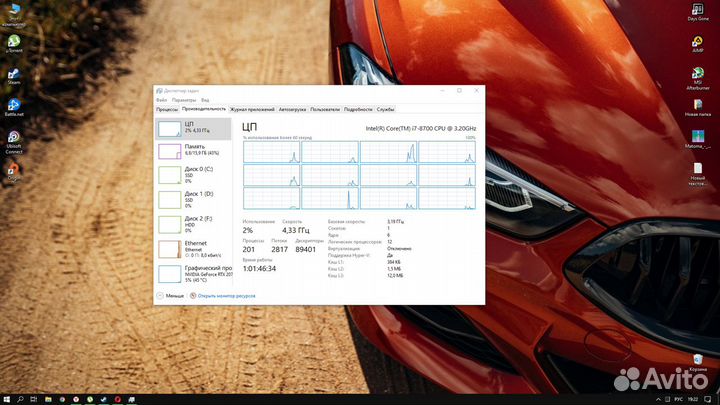Open the Параметры menu

(x=183, y=100)
